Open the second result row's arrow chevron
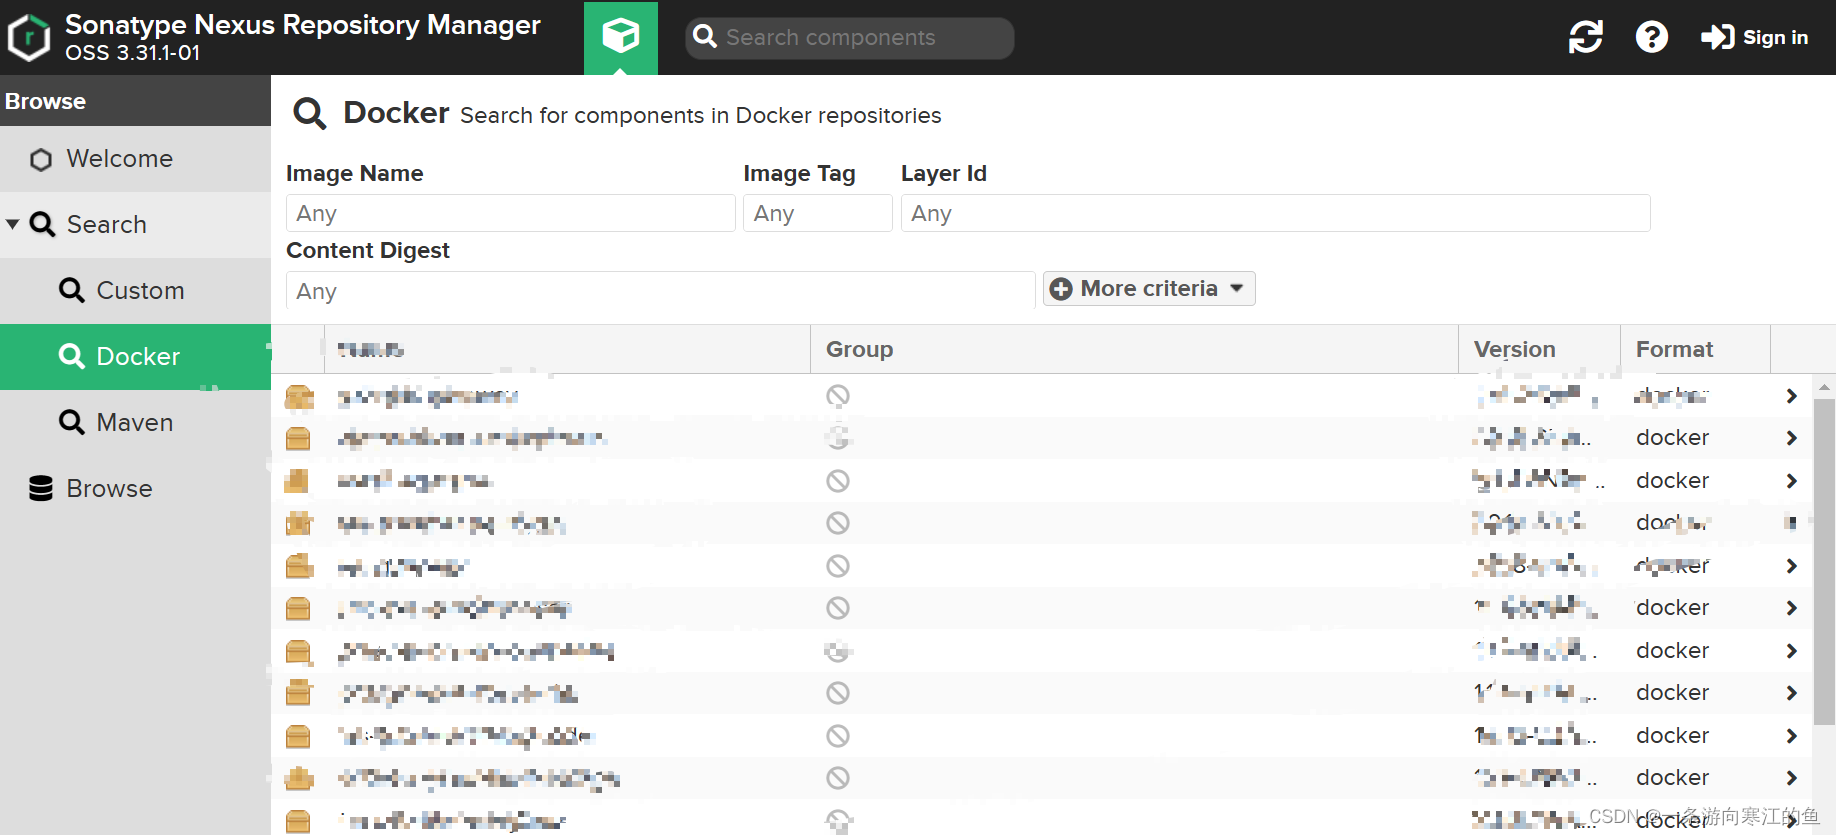Screen dimensions: 1836x835 [1791, 438]
